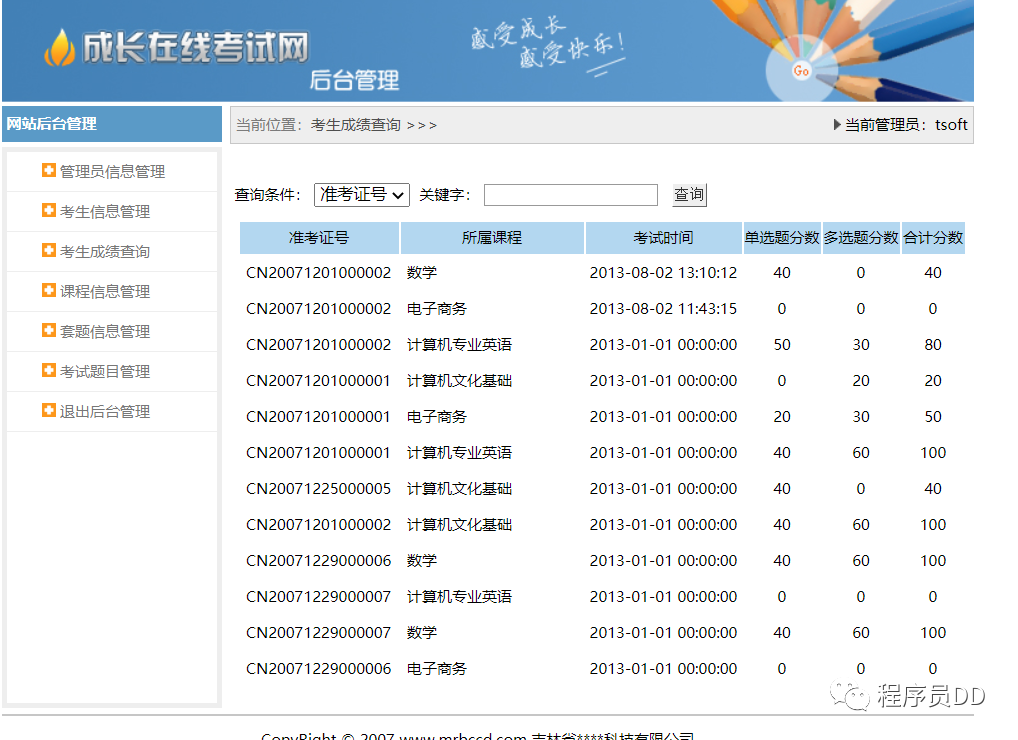
Task: Click the 合计分数 column header
Action: pos(933,238)
